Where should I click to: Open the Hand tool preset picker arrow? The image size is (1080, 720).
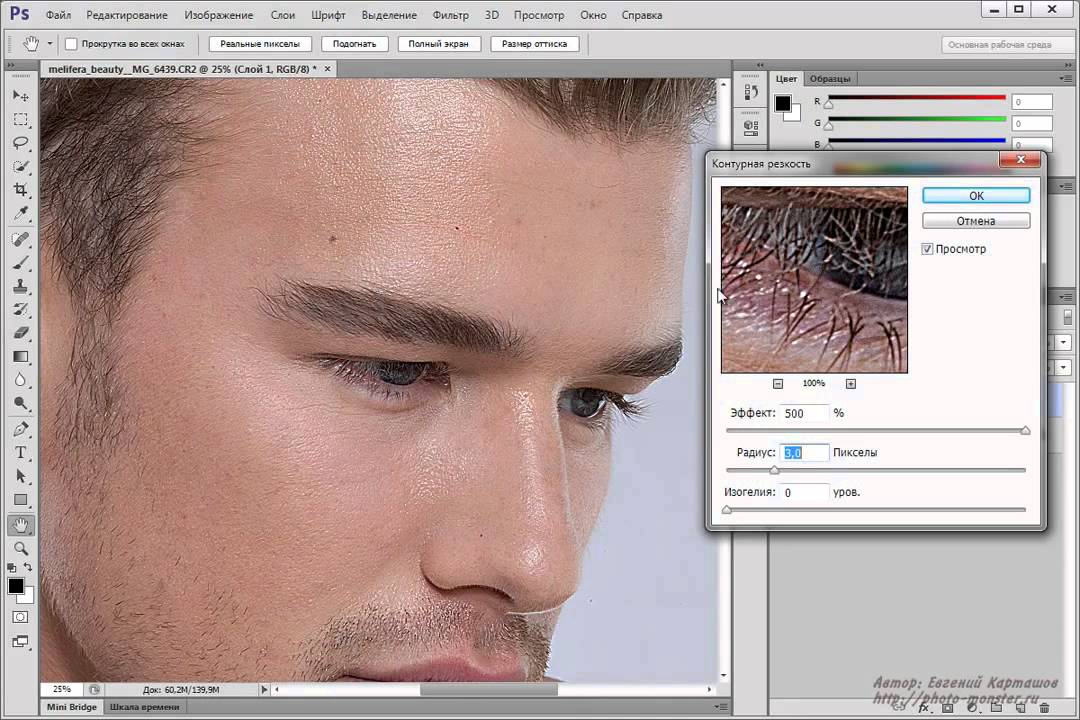point(50,43)
